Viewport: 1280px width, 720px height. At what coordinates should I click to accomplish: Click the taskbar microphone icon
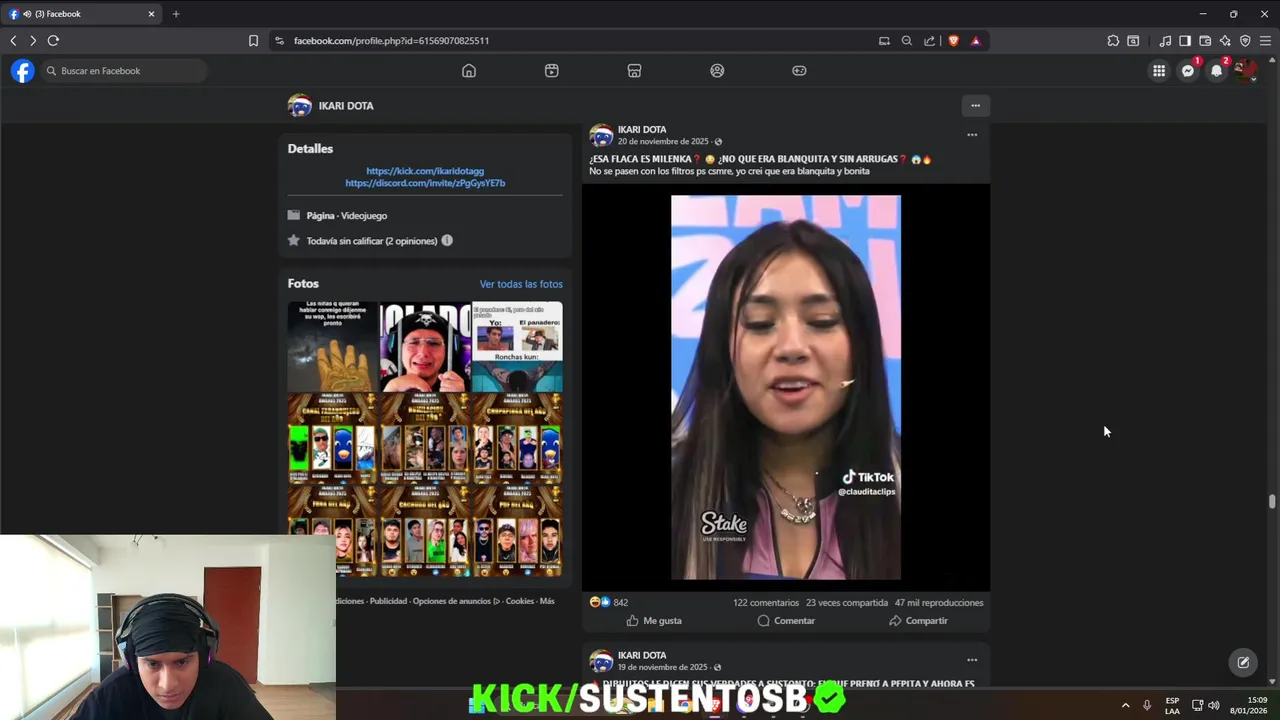click(1147, 705)
